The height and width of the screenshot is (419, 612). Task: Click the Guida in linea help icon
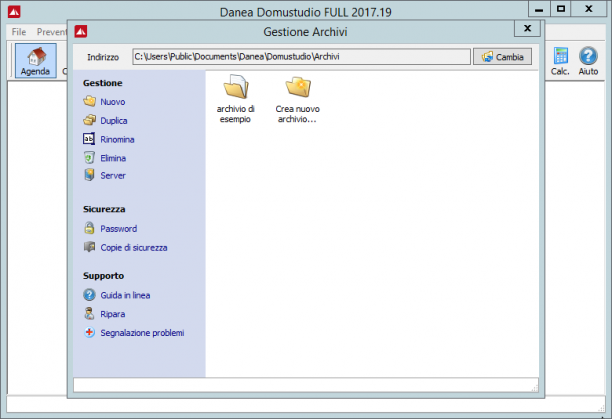point(89,295)
